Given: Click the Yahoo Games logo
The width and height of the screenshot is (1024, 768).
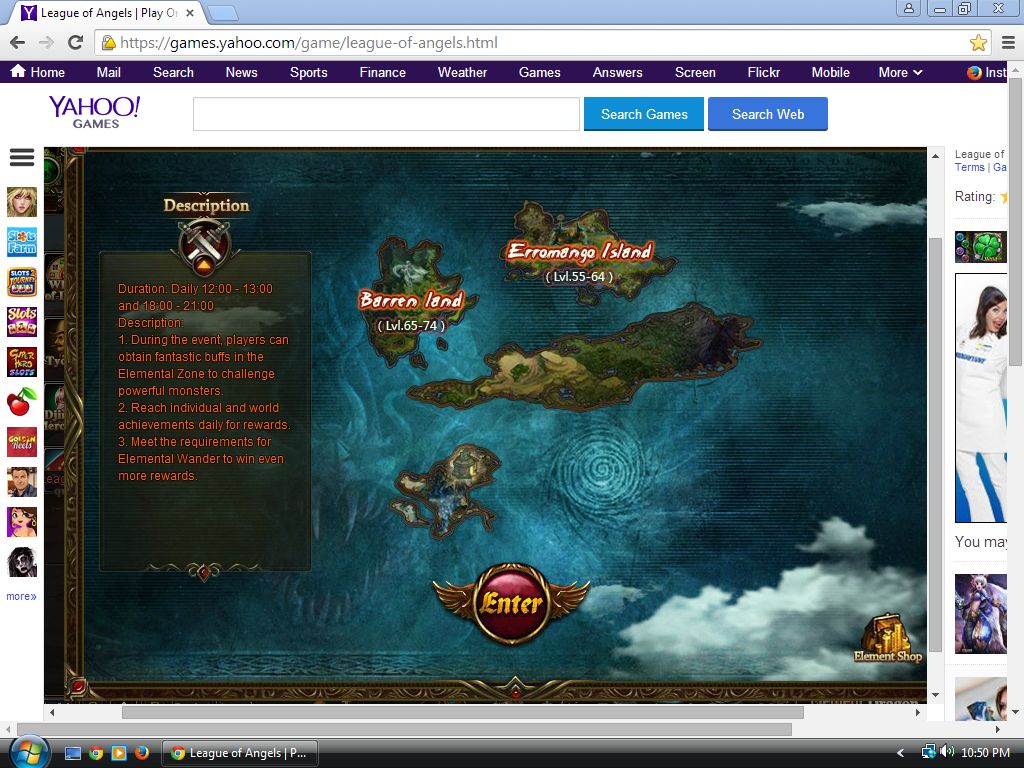Looking at the screenshot, I should [95, 111].
